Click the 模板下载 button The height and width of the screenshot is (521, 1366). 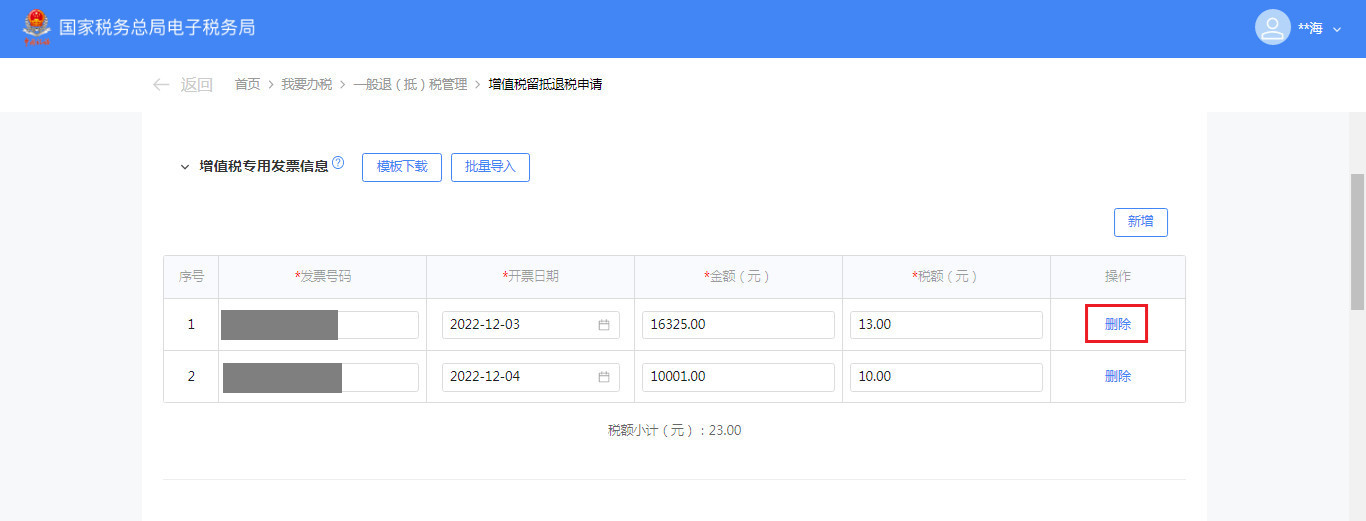pos(401,167)
